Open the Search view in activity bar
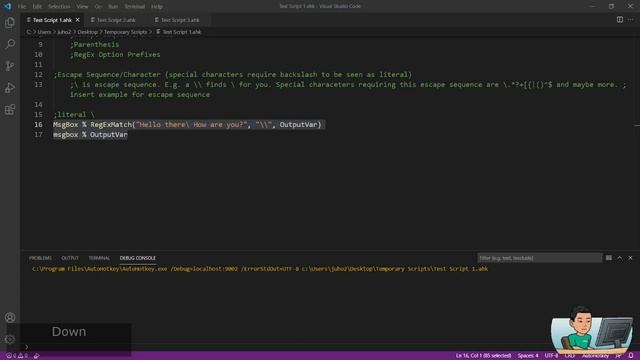This screenshot has height=360, width=640. [10, 44]
